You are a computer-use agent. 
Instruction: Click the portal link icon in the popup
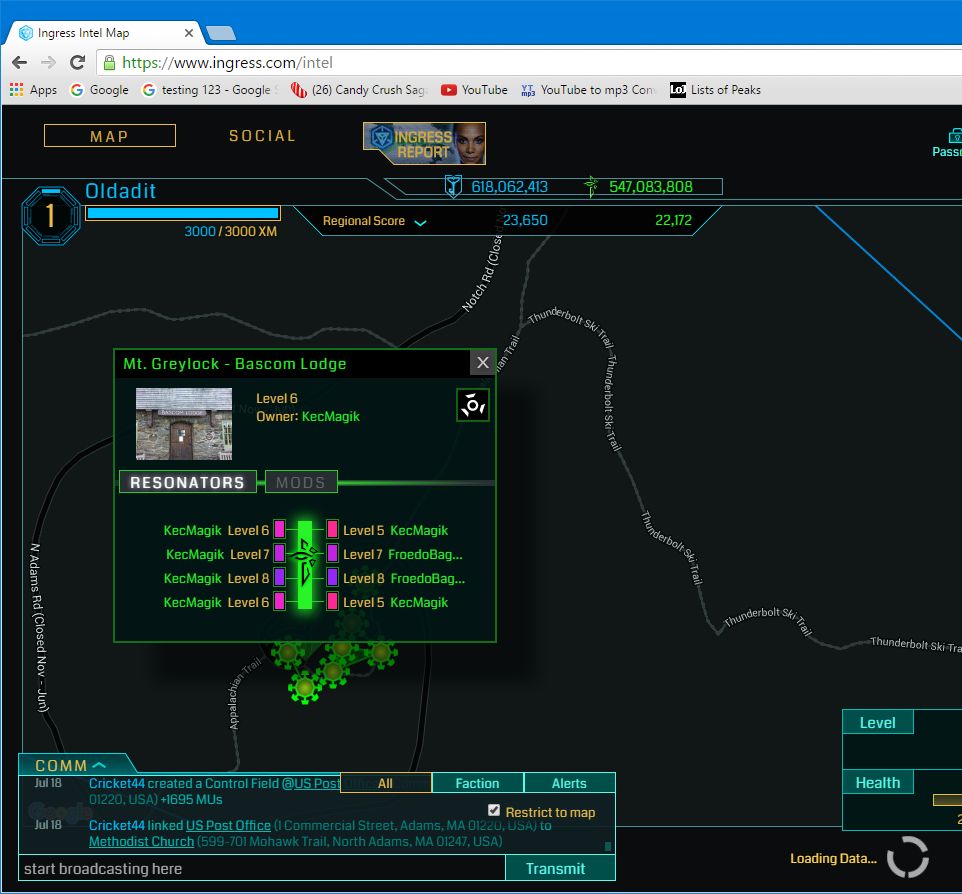tap(472, 405)
